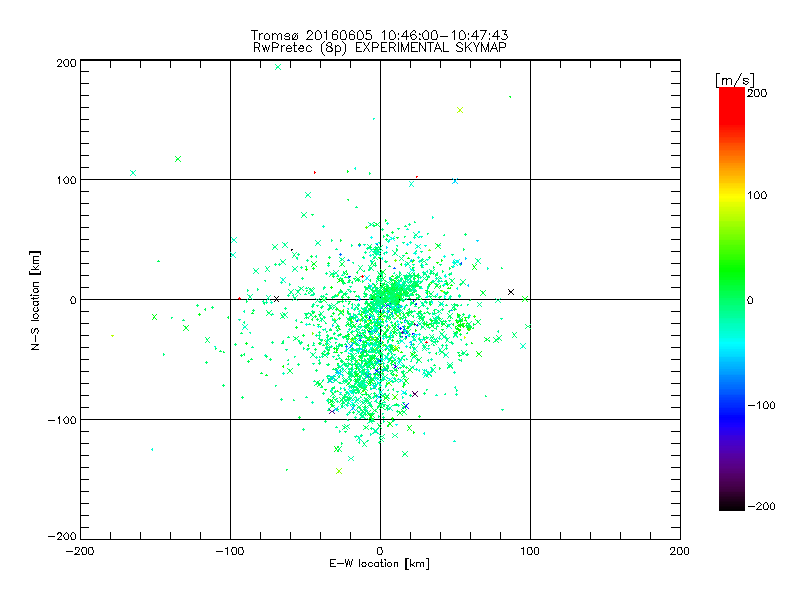Screen dimensions: 800x600
Task: Click the 100 tick label on the y-axis
Action: point(66,180)
